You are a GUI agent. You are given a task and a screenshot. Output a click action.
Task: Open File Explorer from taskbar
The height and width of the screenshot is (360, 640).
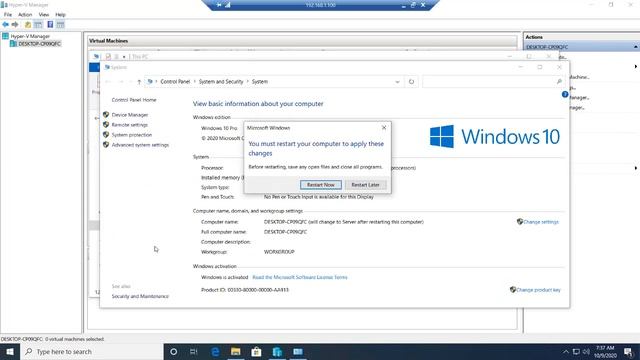click(236, 351)
